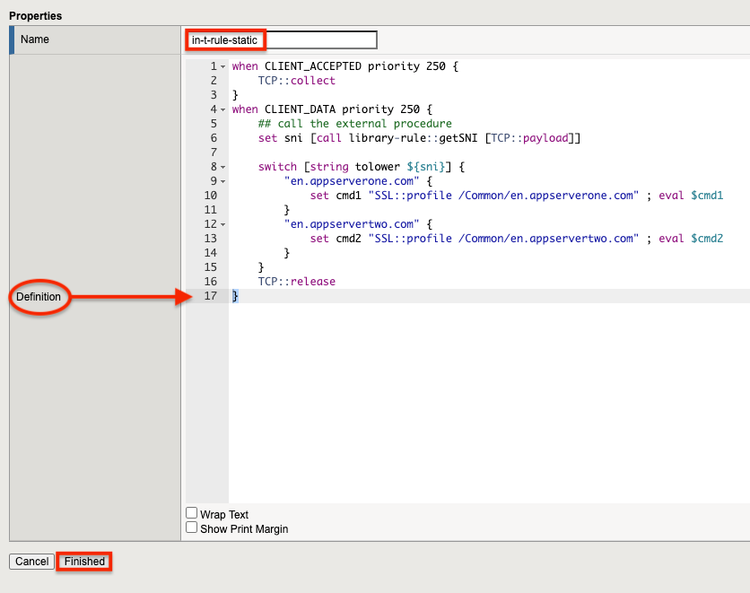Enable the Wrap Text checkbox
Viewport: 750px width, 593px height.
click(192, 514)
